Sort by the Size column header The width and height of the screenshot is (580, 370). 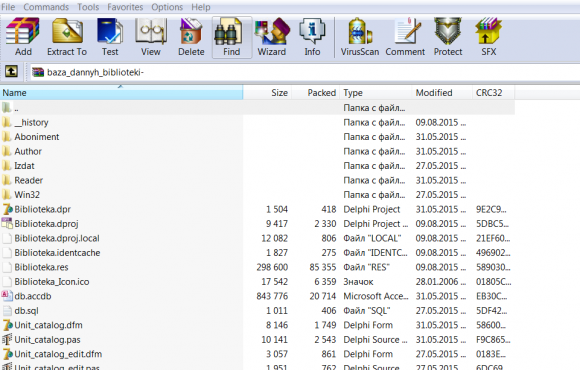coord(267,92)
